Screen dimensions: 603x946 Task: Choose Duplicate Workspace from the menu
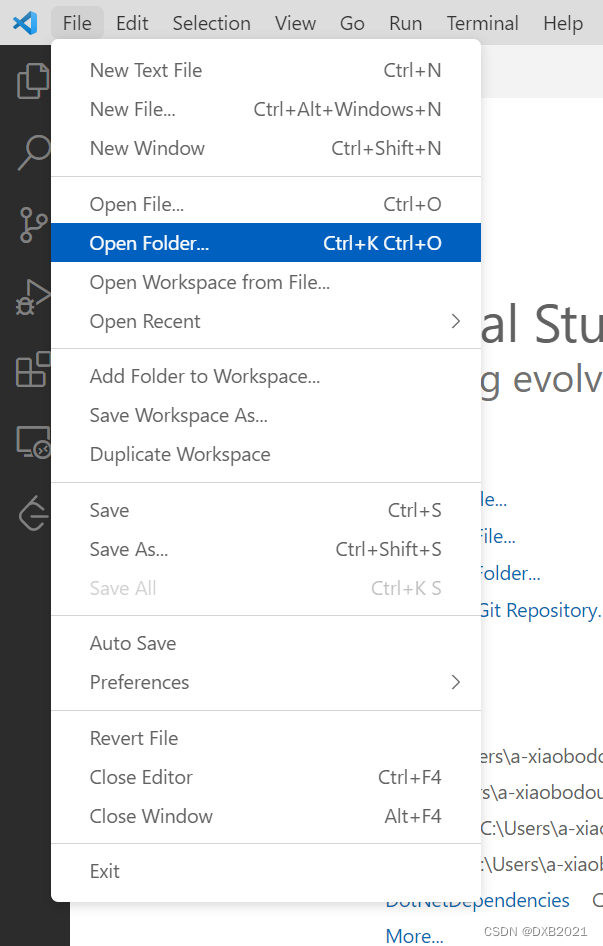(x=180, y=454)
